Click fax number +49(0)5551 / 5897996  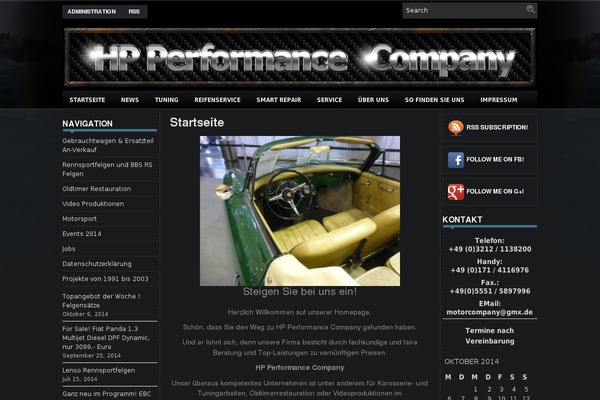490,291
